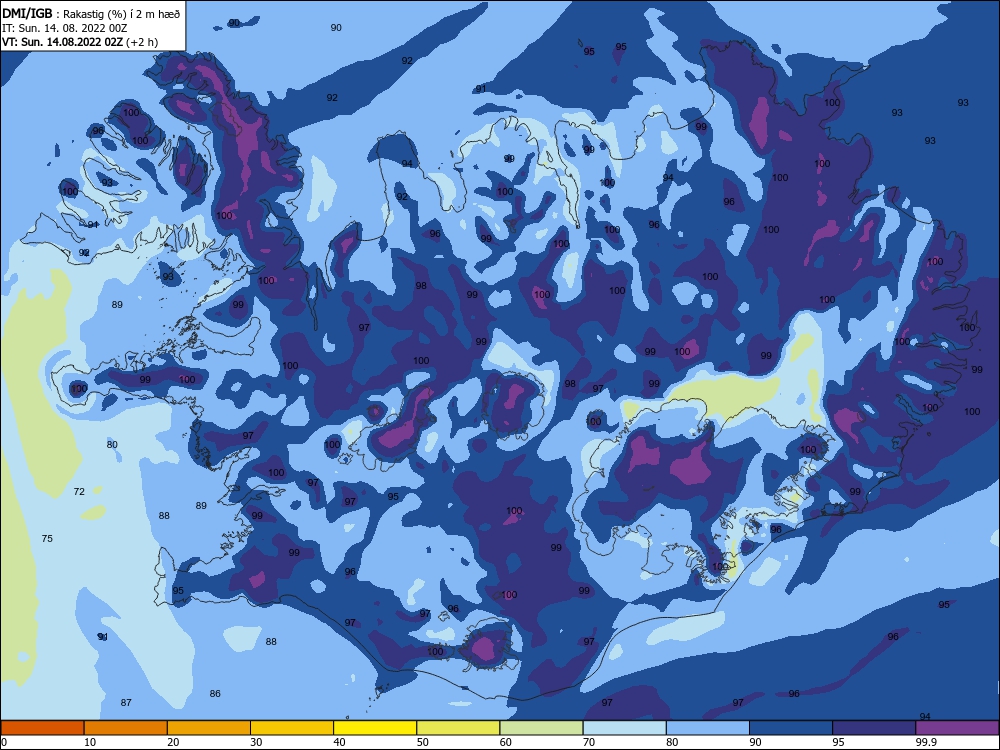
Task: Select the 10–20 orange legend swatch
Action: (126, 728)
